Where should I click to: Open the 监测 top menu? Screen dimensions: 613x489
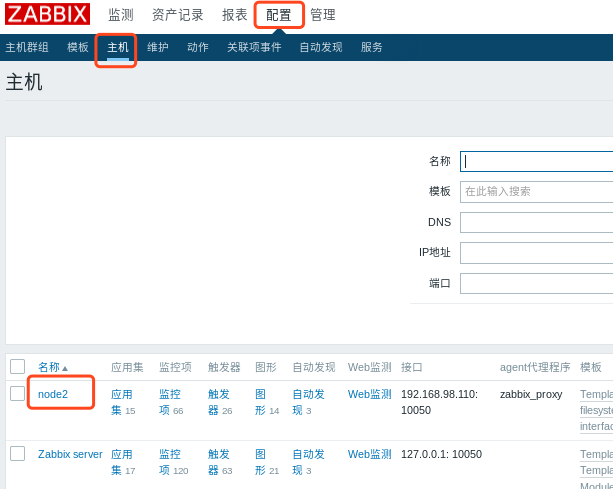(x=121, y=15)
